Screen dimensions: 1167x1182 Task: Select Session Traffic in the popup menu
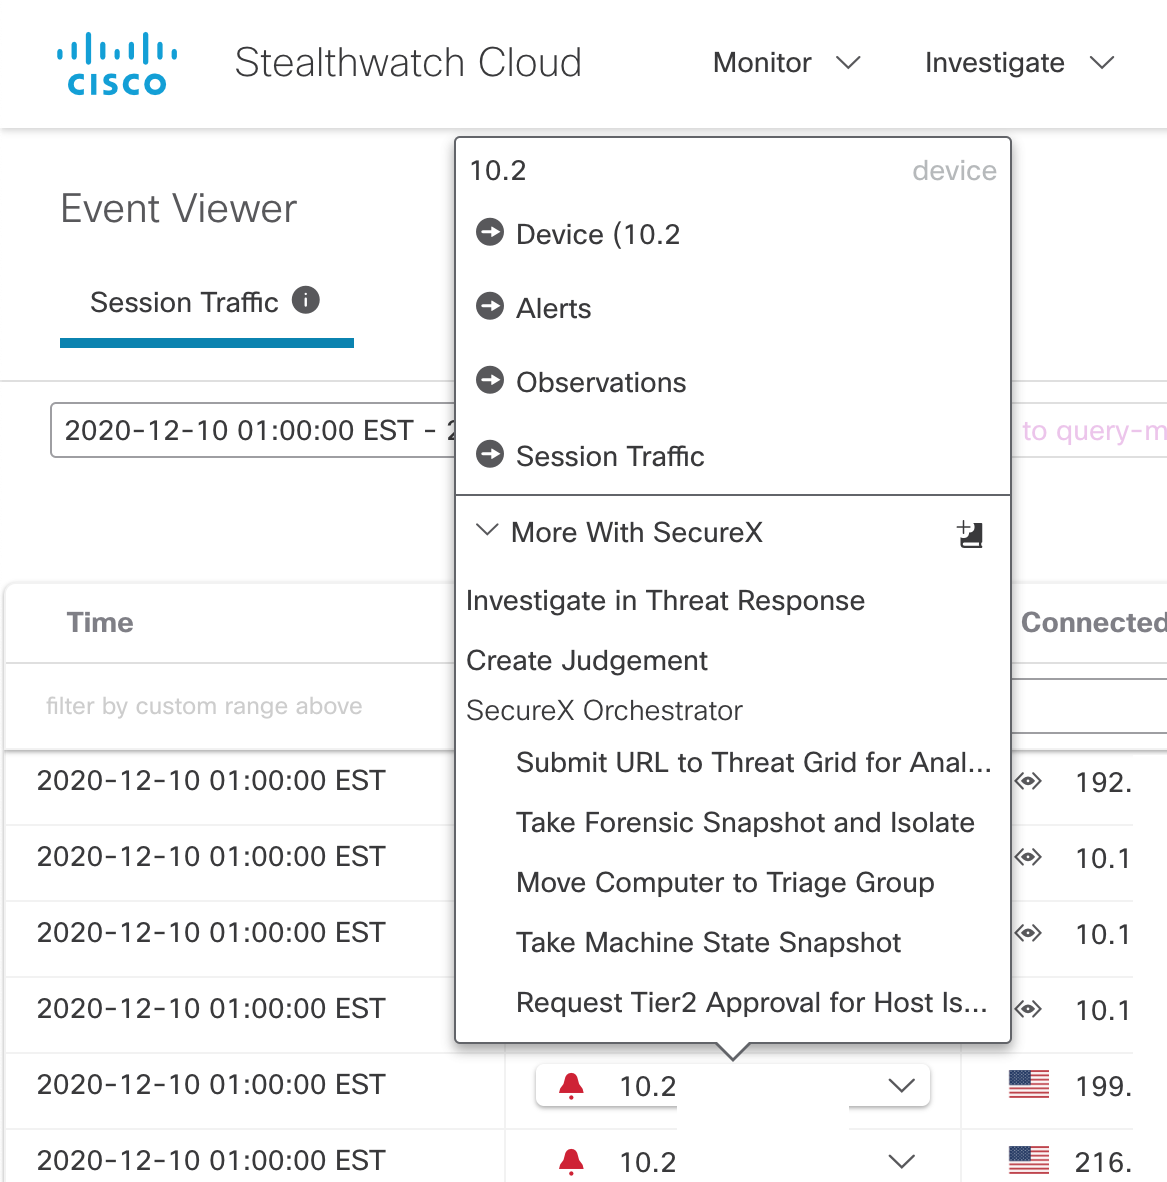coord(610,456)
